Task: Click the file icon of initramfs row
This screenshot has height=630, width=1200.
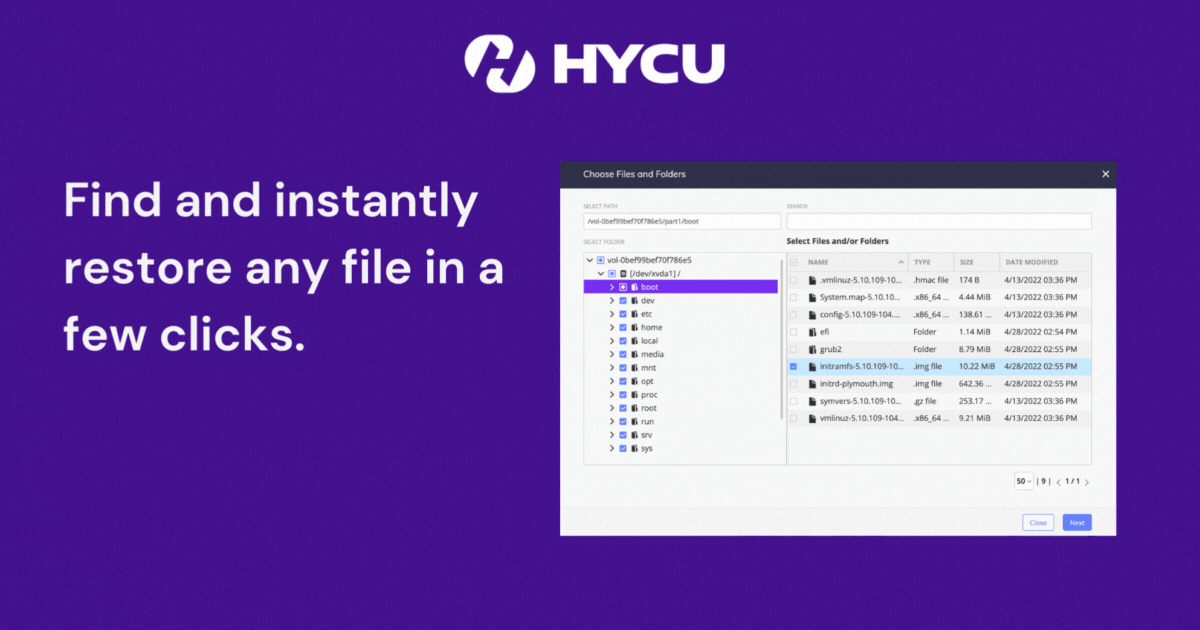Action: click(812, 366)
